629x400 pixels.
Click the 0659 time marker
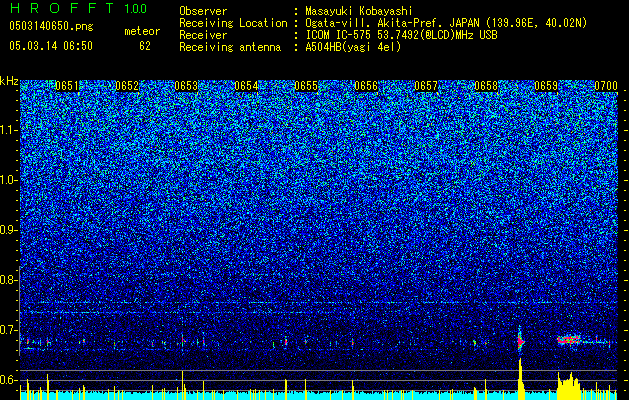pyautogui.click(x=546, y=86)
